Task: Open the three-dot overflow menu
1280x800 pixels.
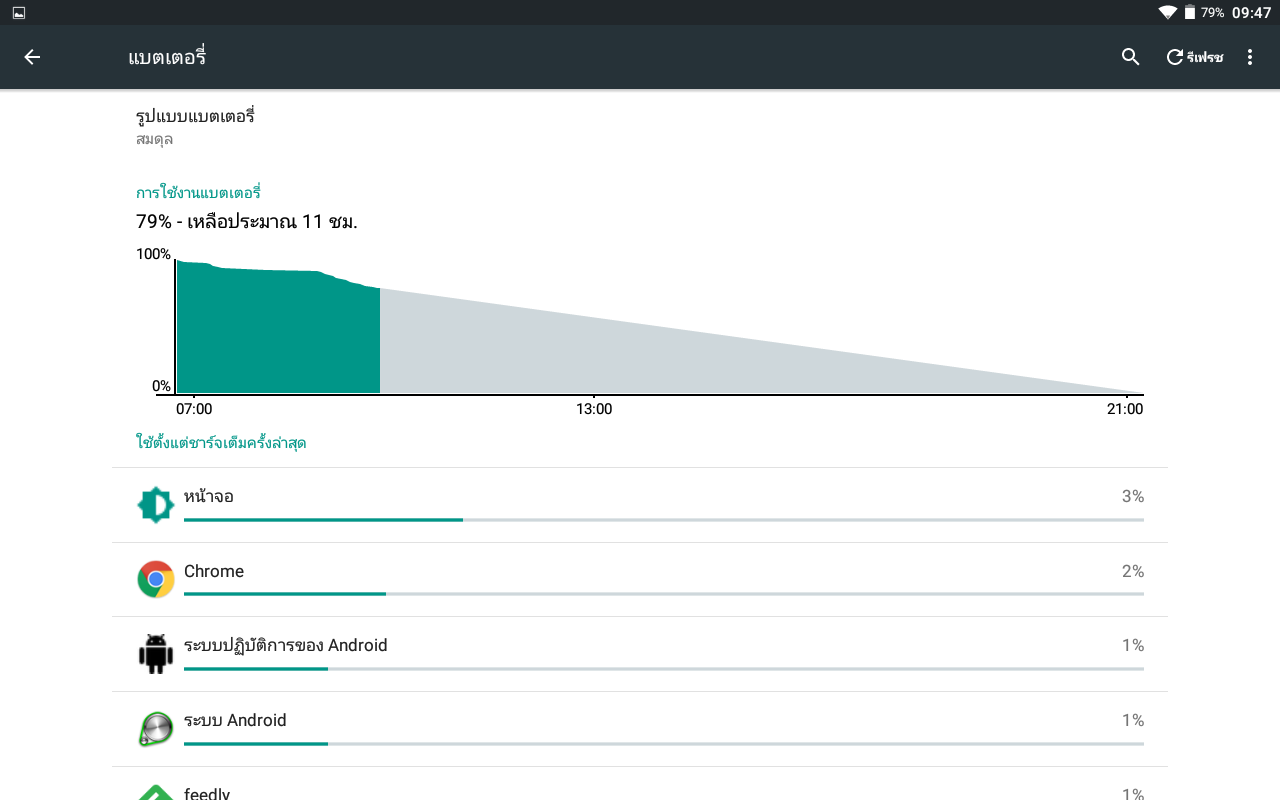Action: [1250, 57]
